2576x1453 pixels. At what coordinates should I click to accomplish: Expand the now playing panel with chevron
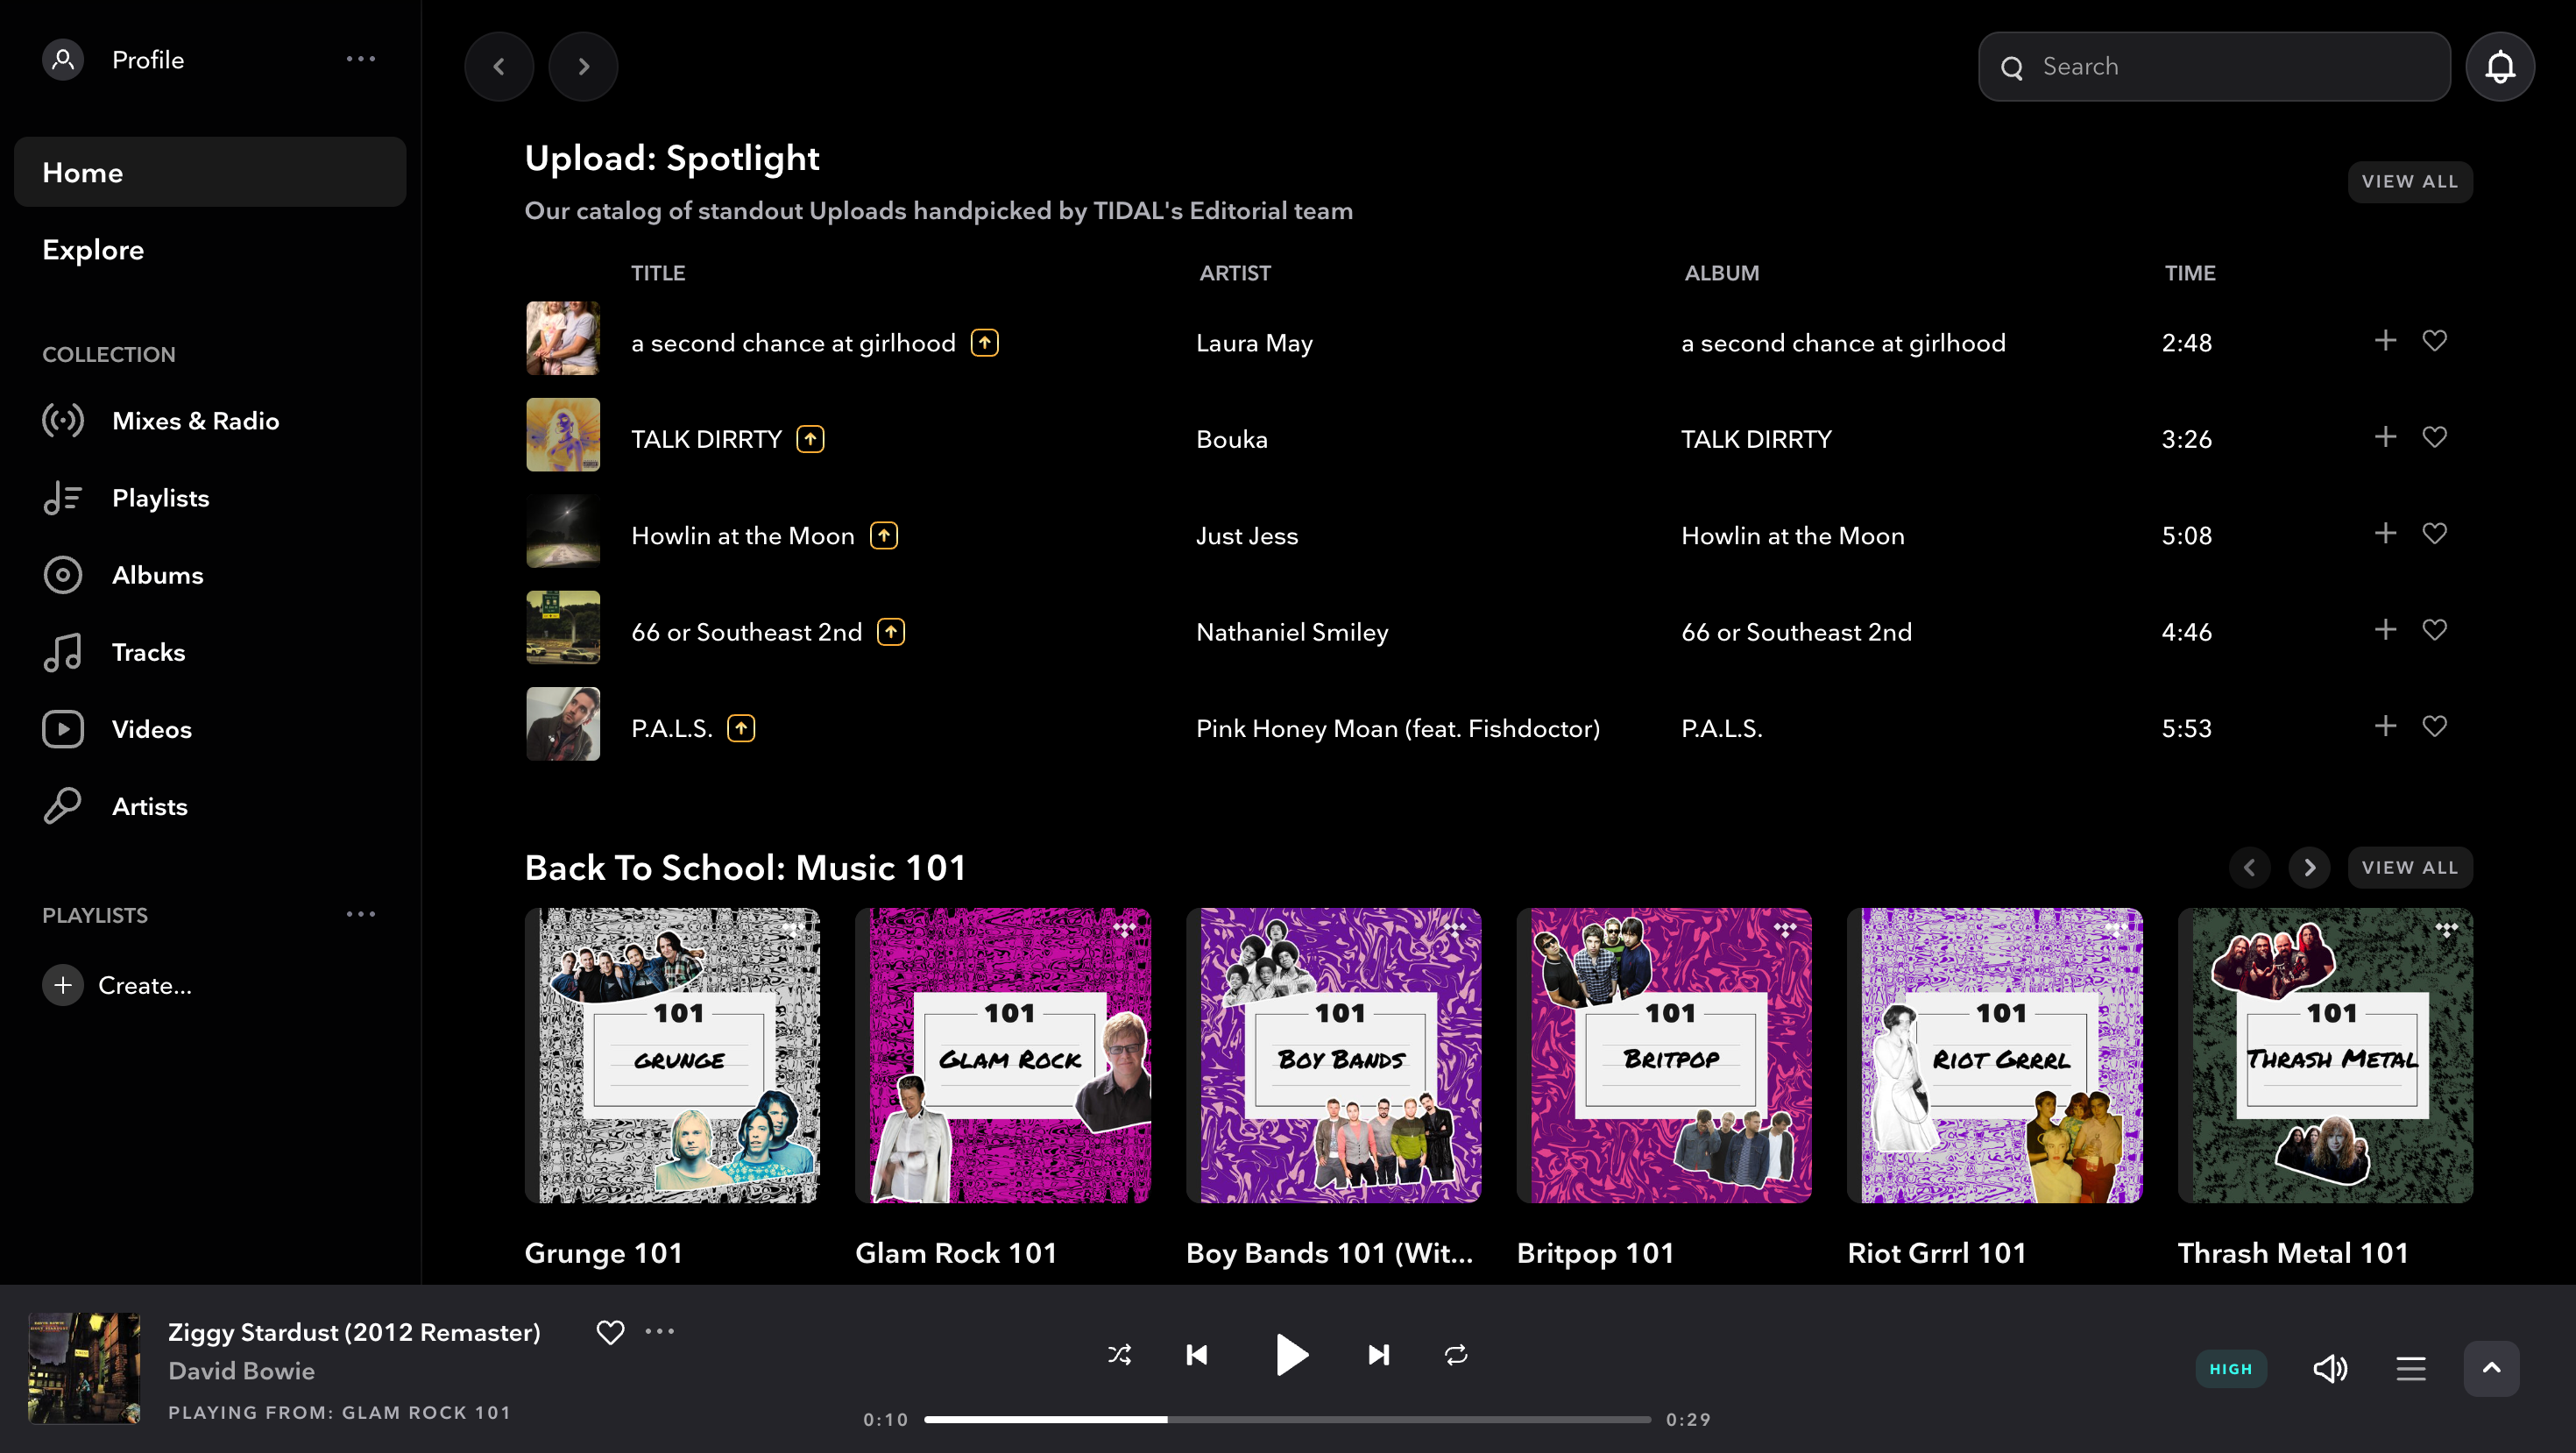2492,1368
